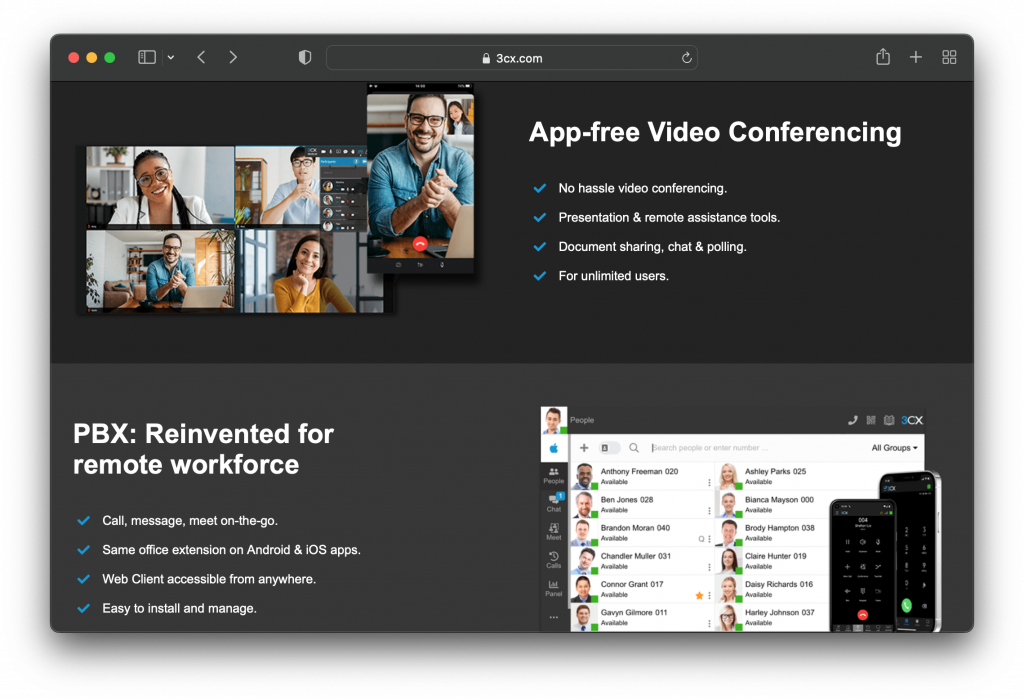The image size is (1024, 699).
Task: Click the search magnifier icon
Action: [633, 447]
